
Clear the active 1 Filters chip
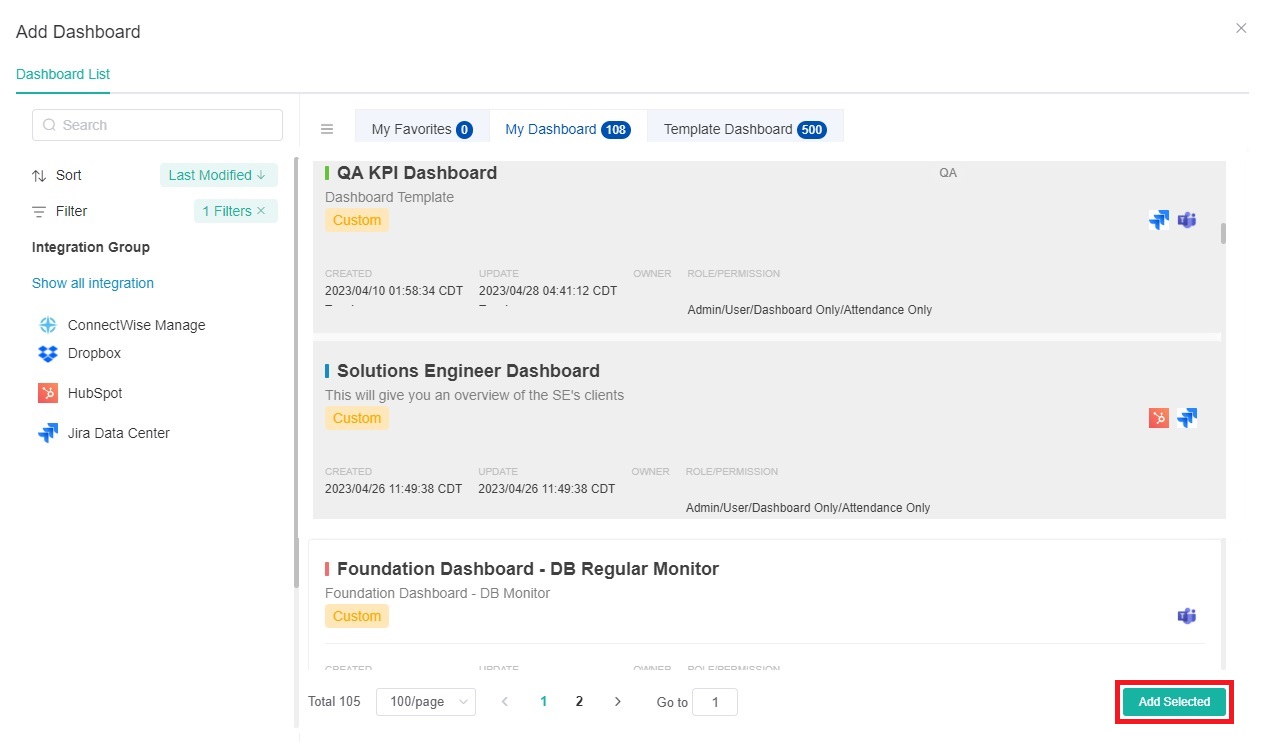[264, 211]
